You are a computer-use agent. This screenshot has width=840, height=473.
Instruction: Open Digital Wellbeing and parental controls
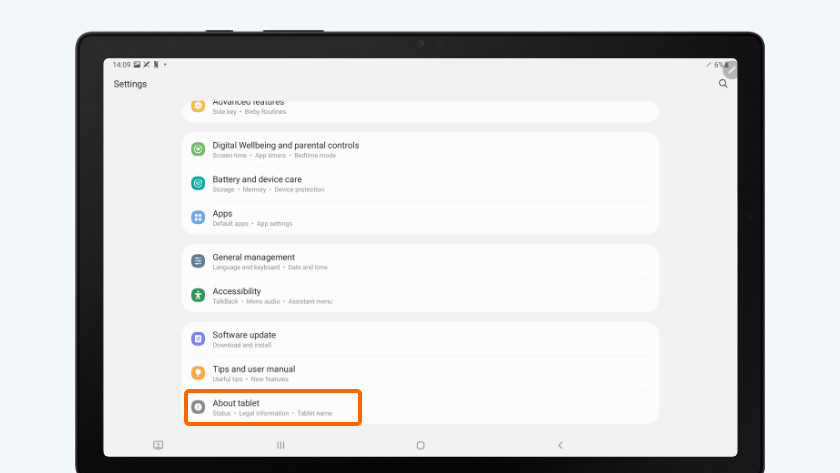(x=285, y=149)
